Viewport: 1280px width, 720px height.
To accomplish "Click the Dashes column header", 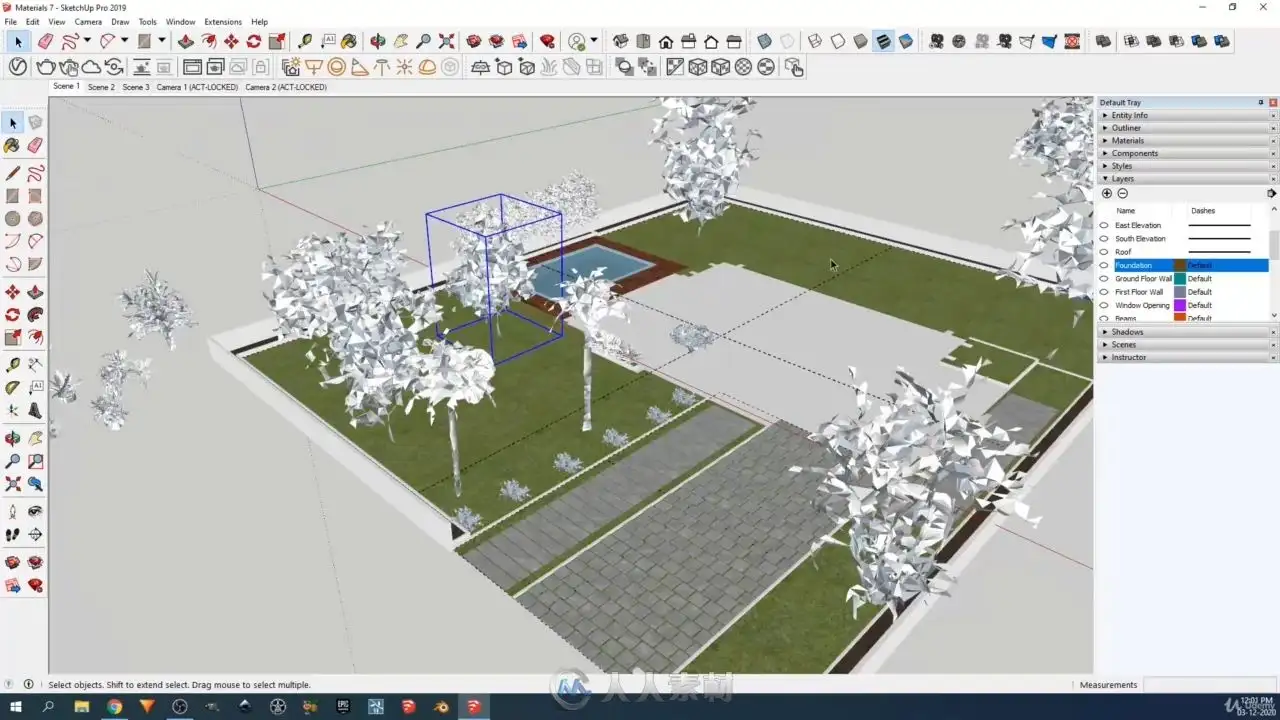I will [x=1203, y=211].
